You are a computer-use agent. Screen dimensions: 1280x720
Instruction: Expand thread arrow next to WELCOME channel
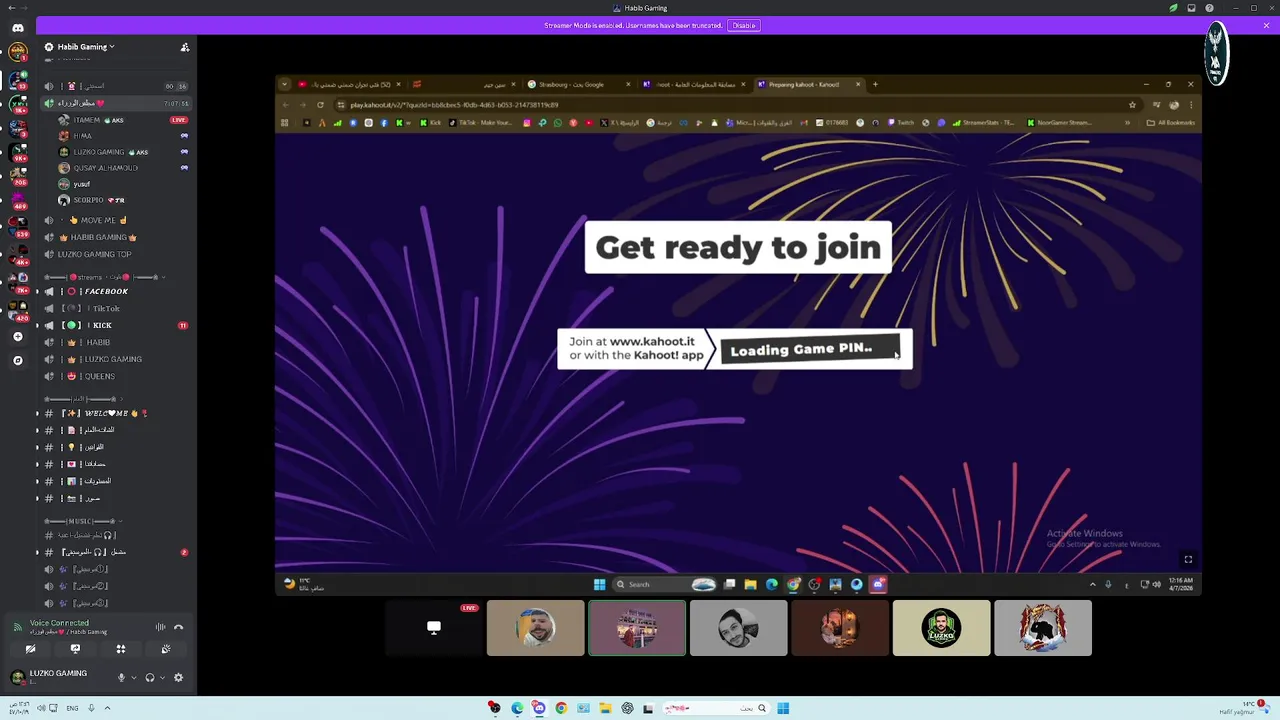click(38, 413)
